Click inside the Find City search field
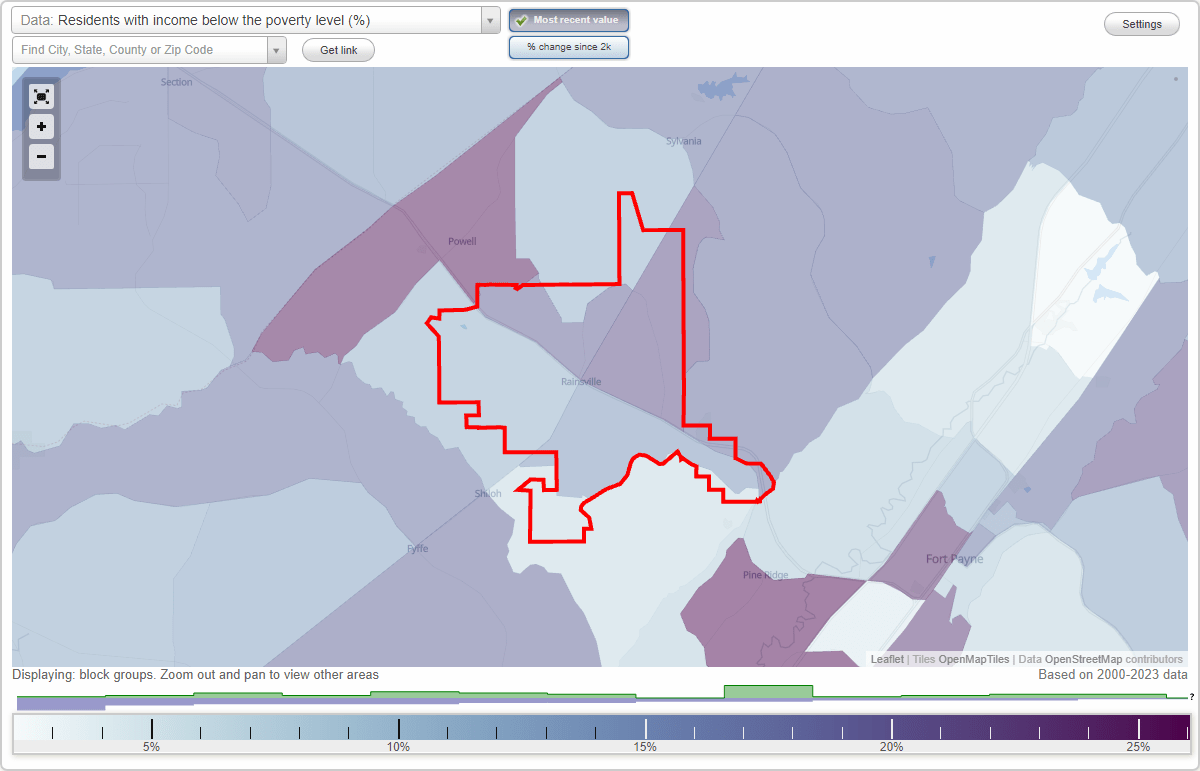The image size is (1200, 771). 140,49
